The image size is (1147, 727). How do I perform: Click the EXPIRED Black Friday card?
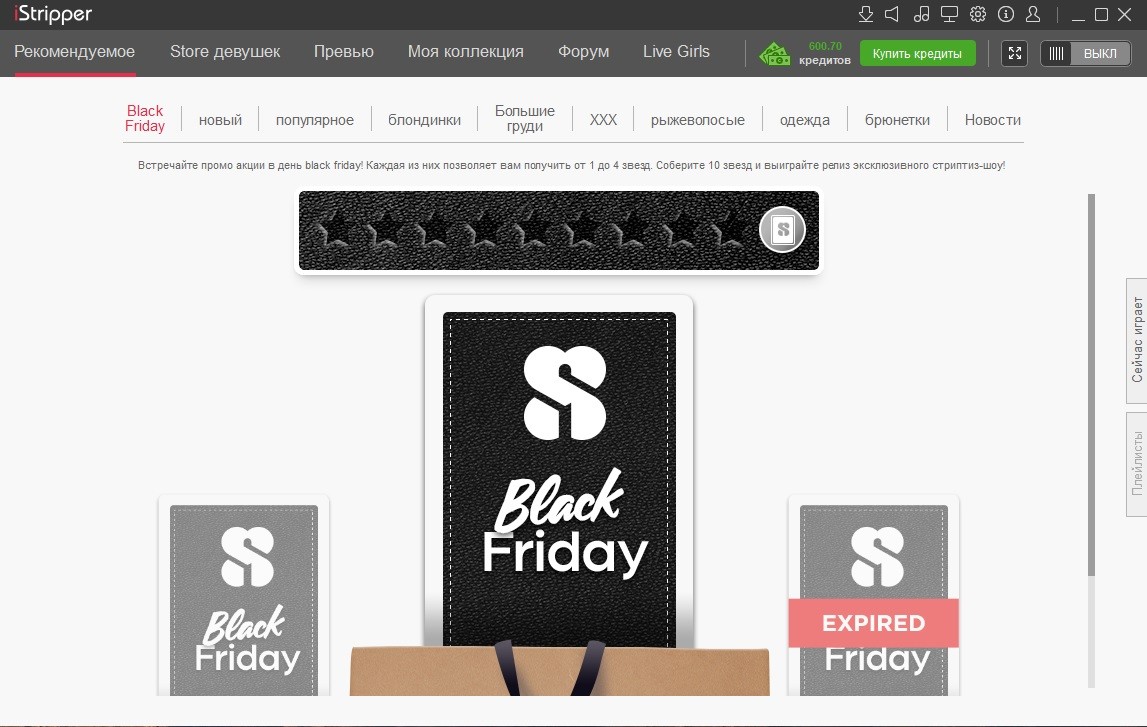pyautogui.click(x=873, y=596)
